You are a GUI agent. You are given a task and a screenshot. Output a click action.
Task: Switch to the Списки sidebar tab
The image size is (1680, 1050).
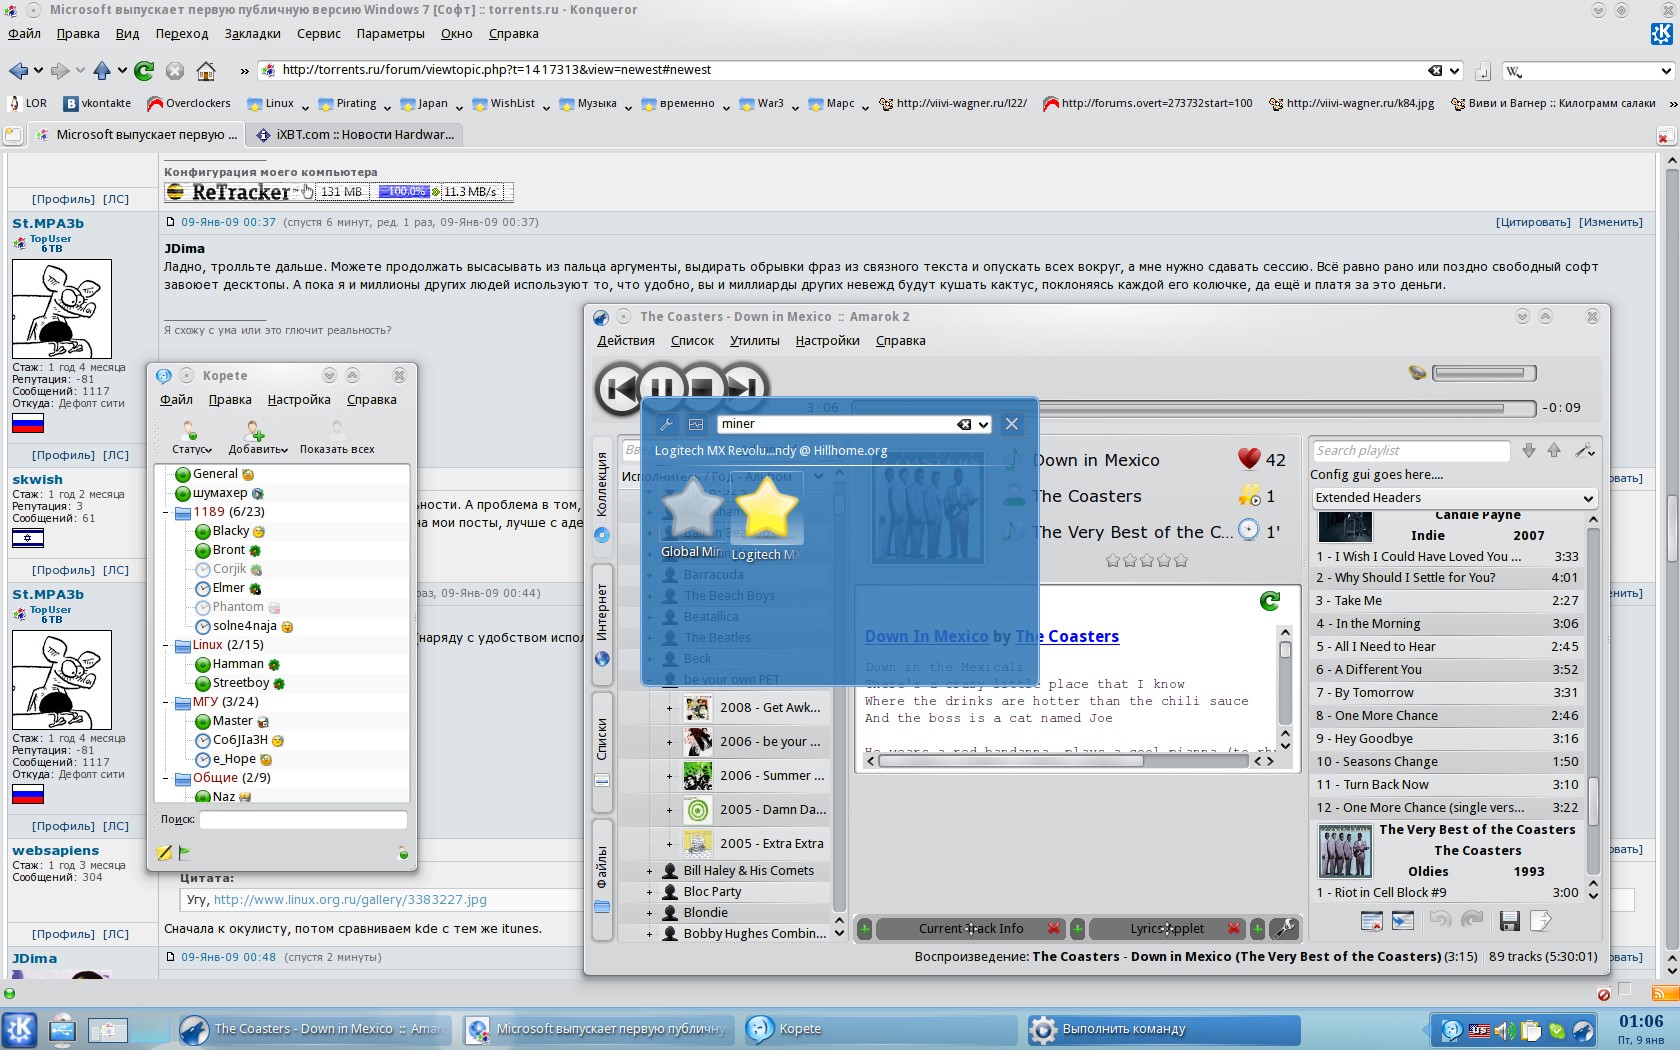tap(602, 750)
